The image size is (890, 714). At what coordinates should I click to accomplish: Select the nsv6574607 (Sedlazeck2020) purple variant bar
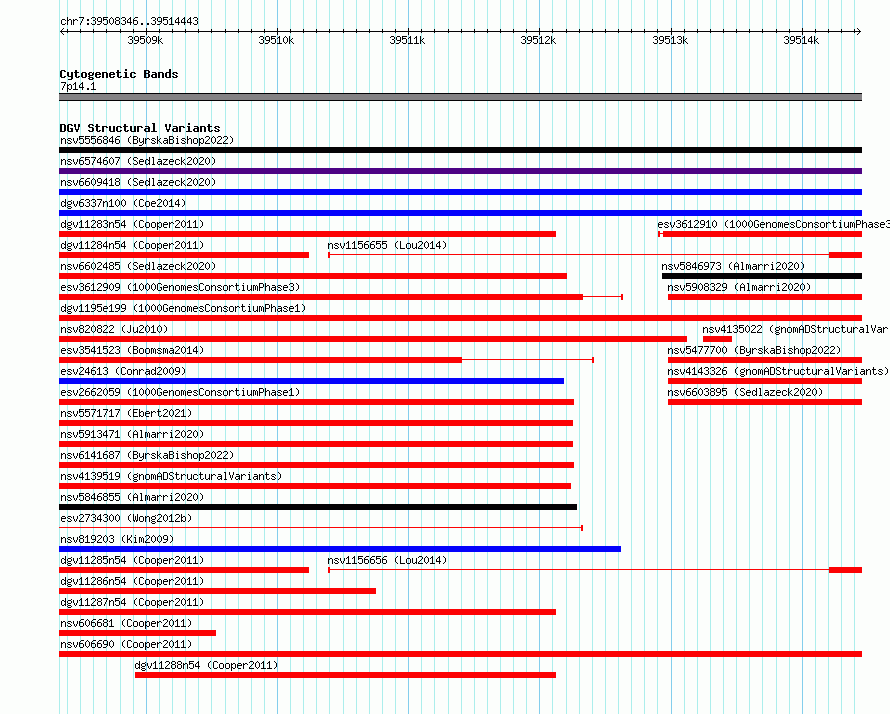[x=460, y=171]
